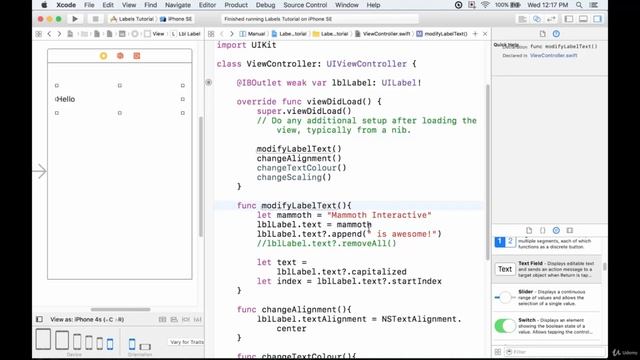Click View as: iPhone 4s button

coord(87,319)
